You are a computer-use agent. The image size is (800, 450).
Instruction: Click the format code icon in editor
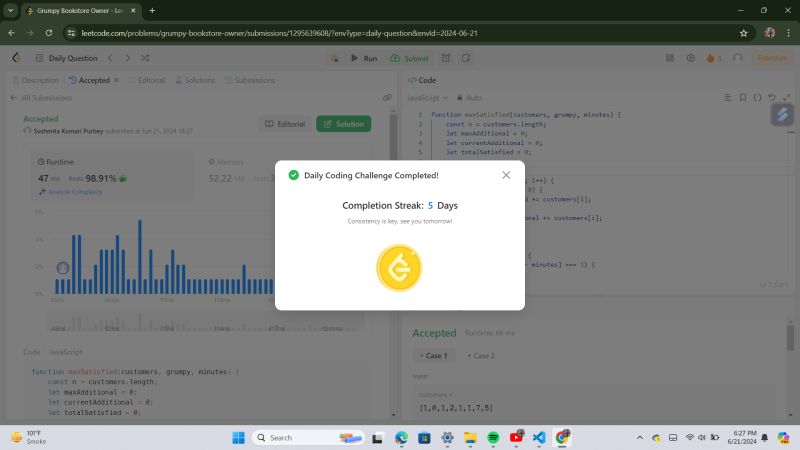coord(728,97)
